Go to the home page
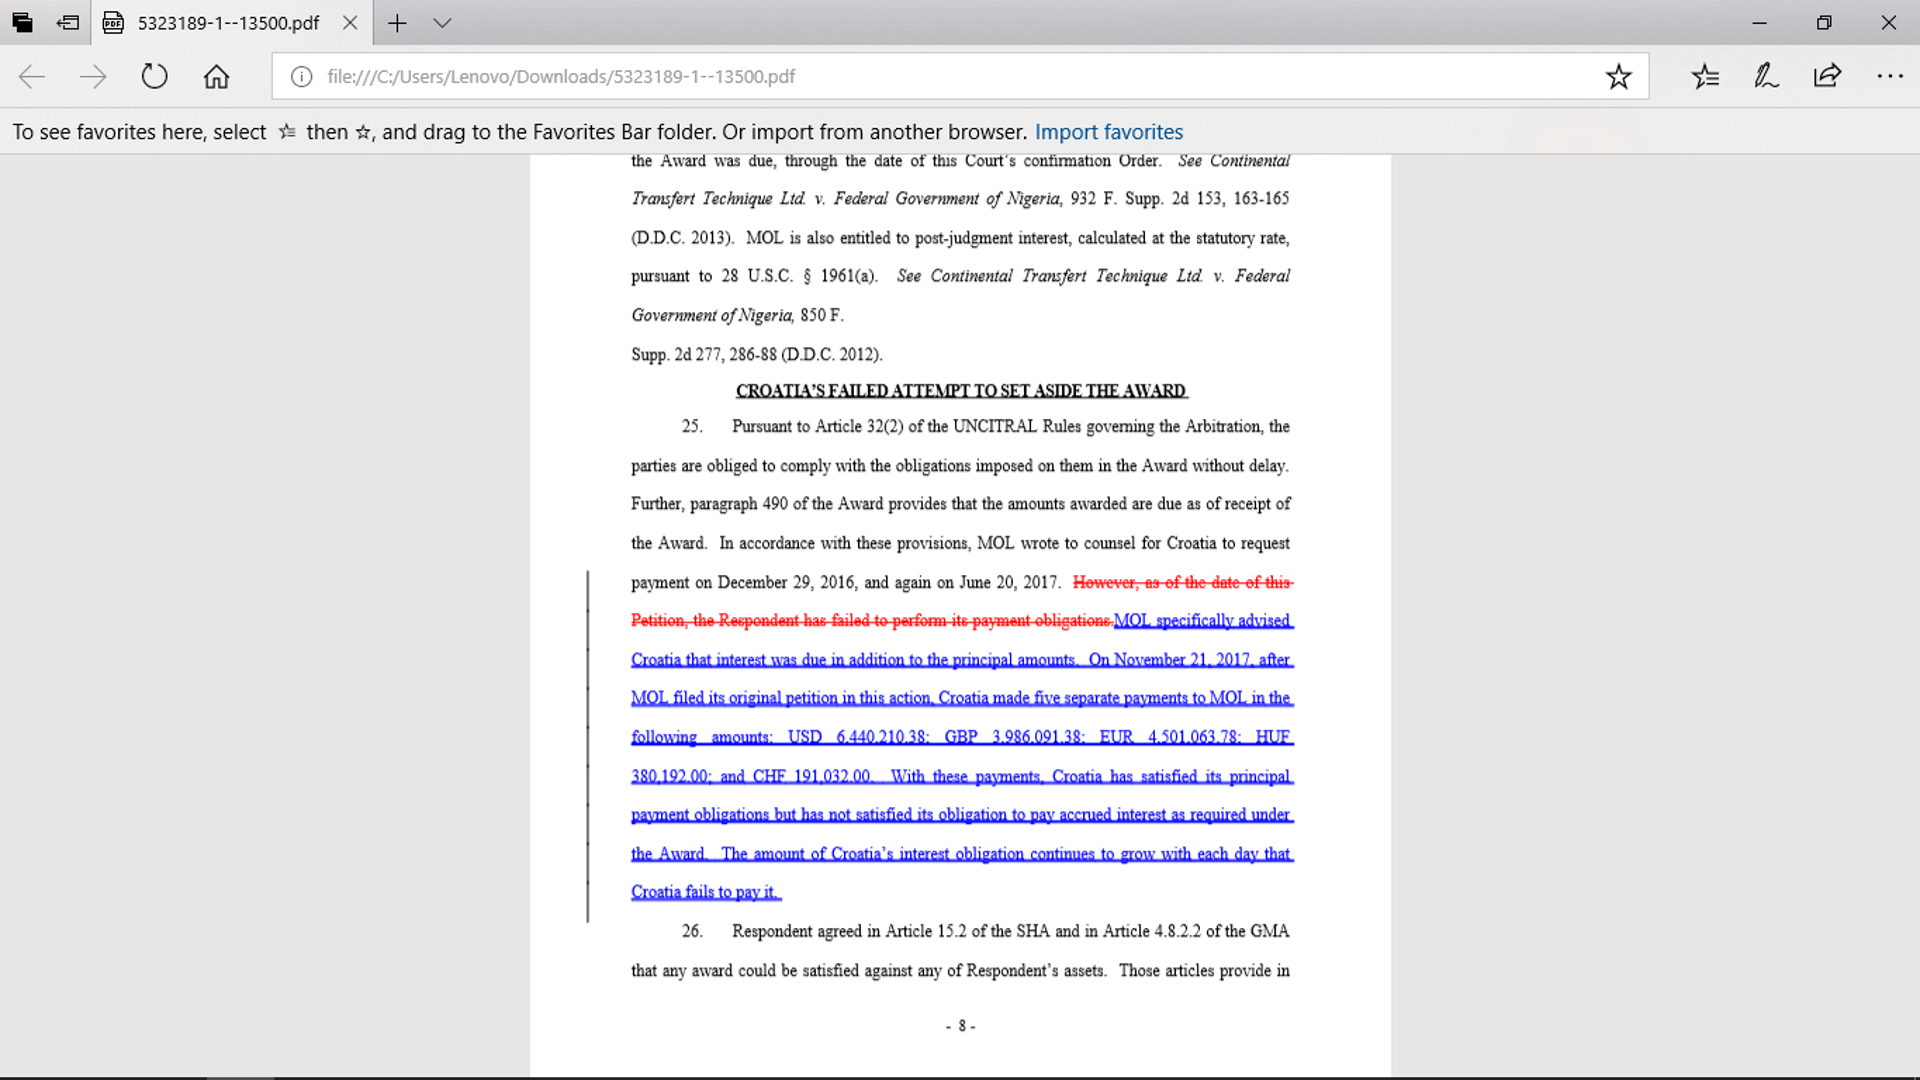This screenshot has width=1920, height=1080. (216, 77)
